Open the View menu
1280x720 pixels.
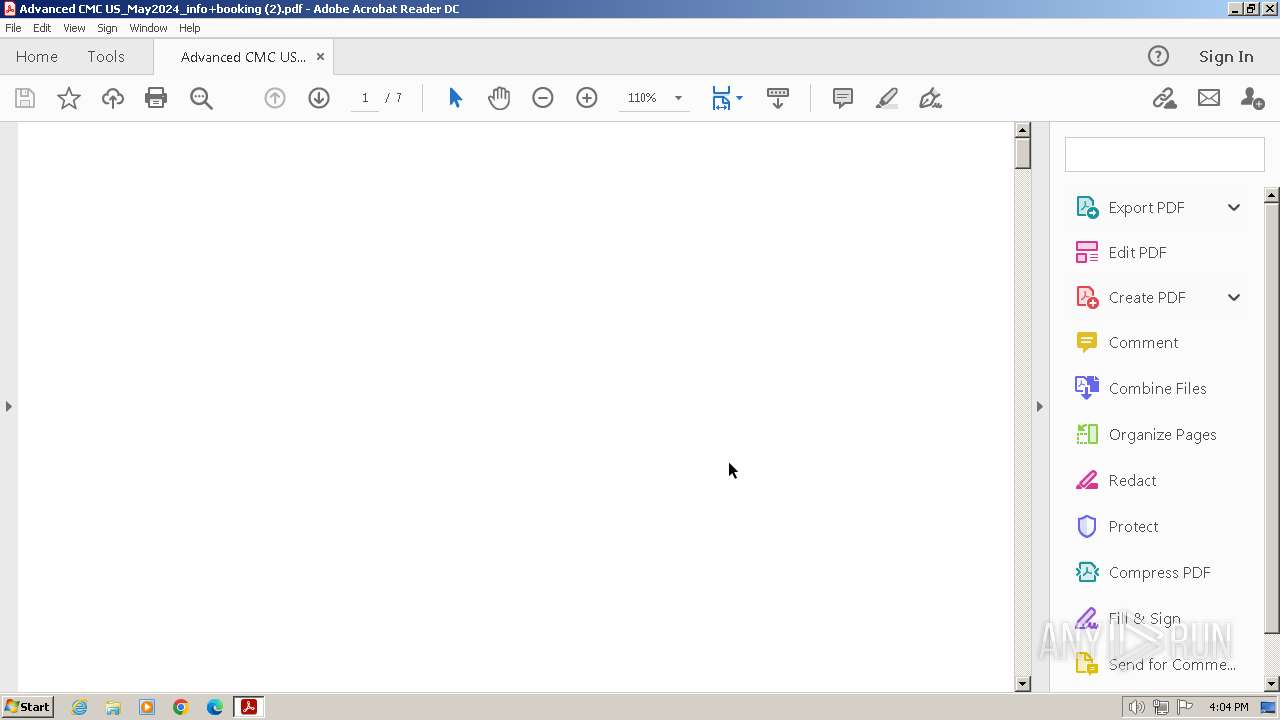click(74, 28)
